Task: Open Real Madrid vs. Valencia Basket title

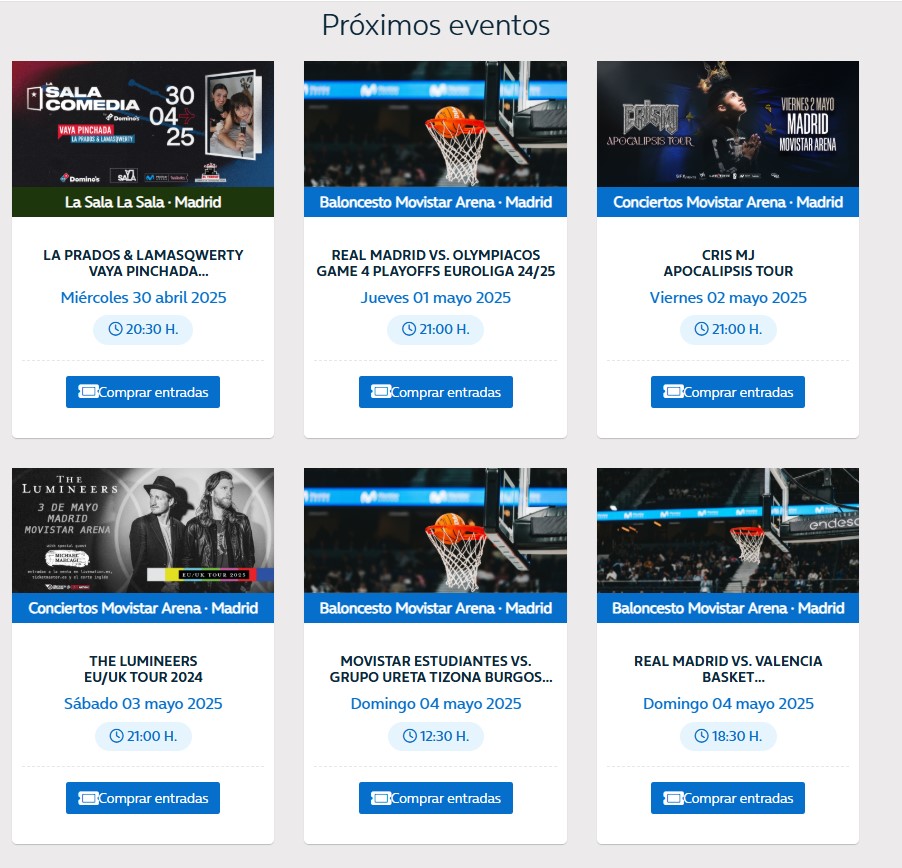Action: point(728,669)
